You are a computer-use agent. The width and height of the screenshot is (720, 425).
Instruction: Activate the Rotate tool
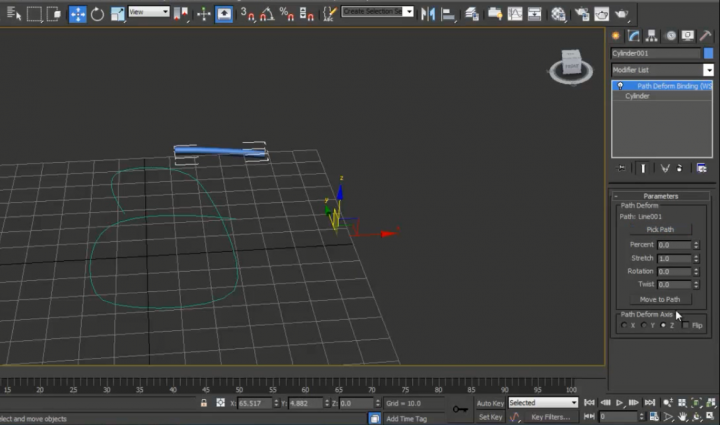[x=97, y=14]
